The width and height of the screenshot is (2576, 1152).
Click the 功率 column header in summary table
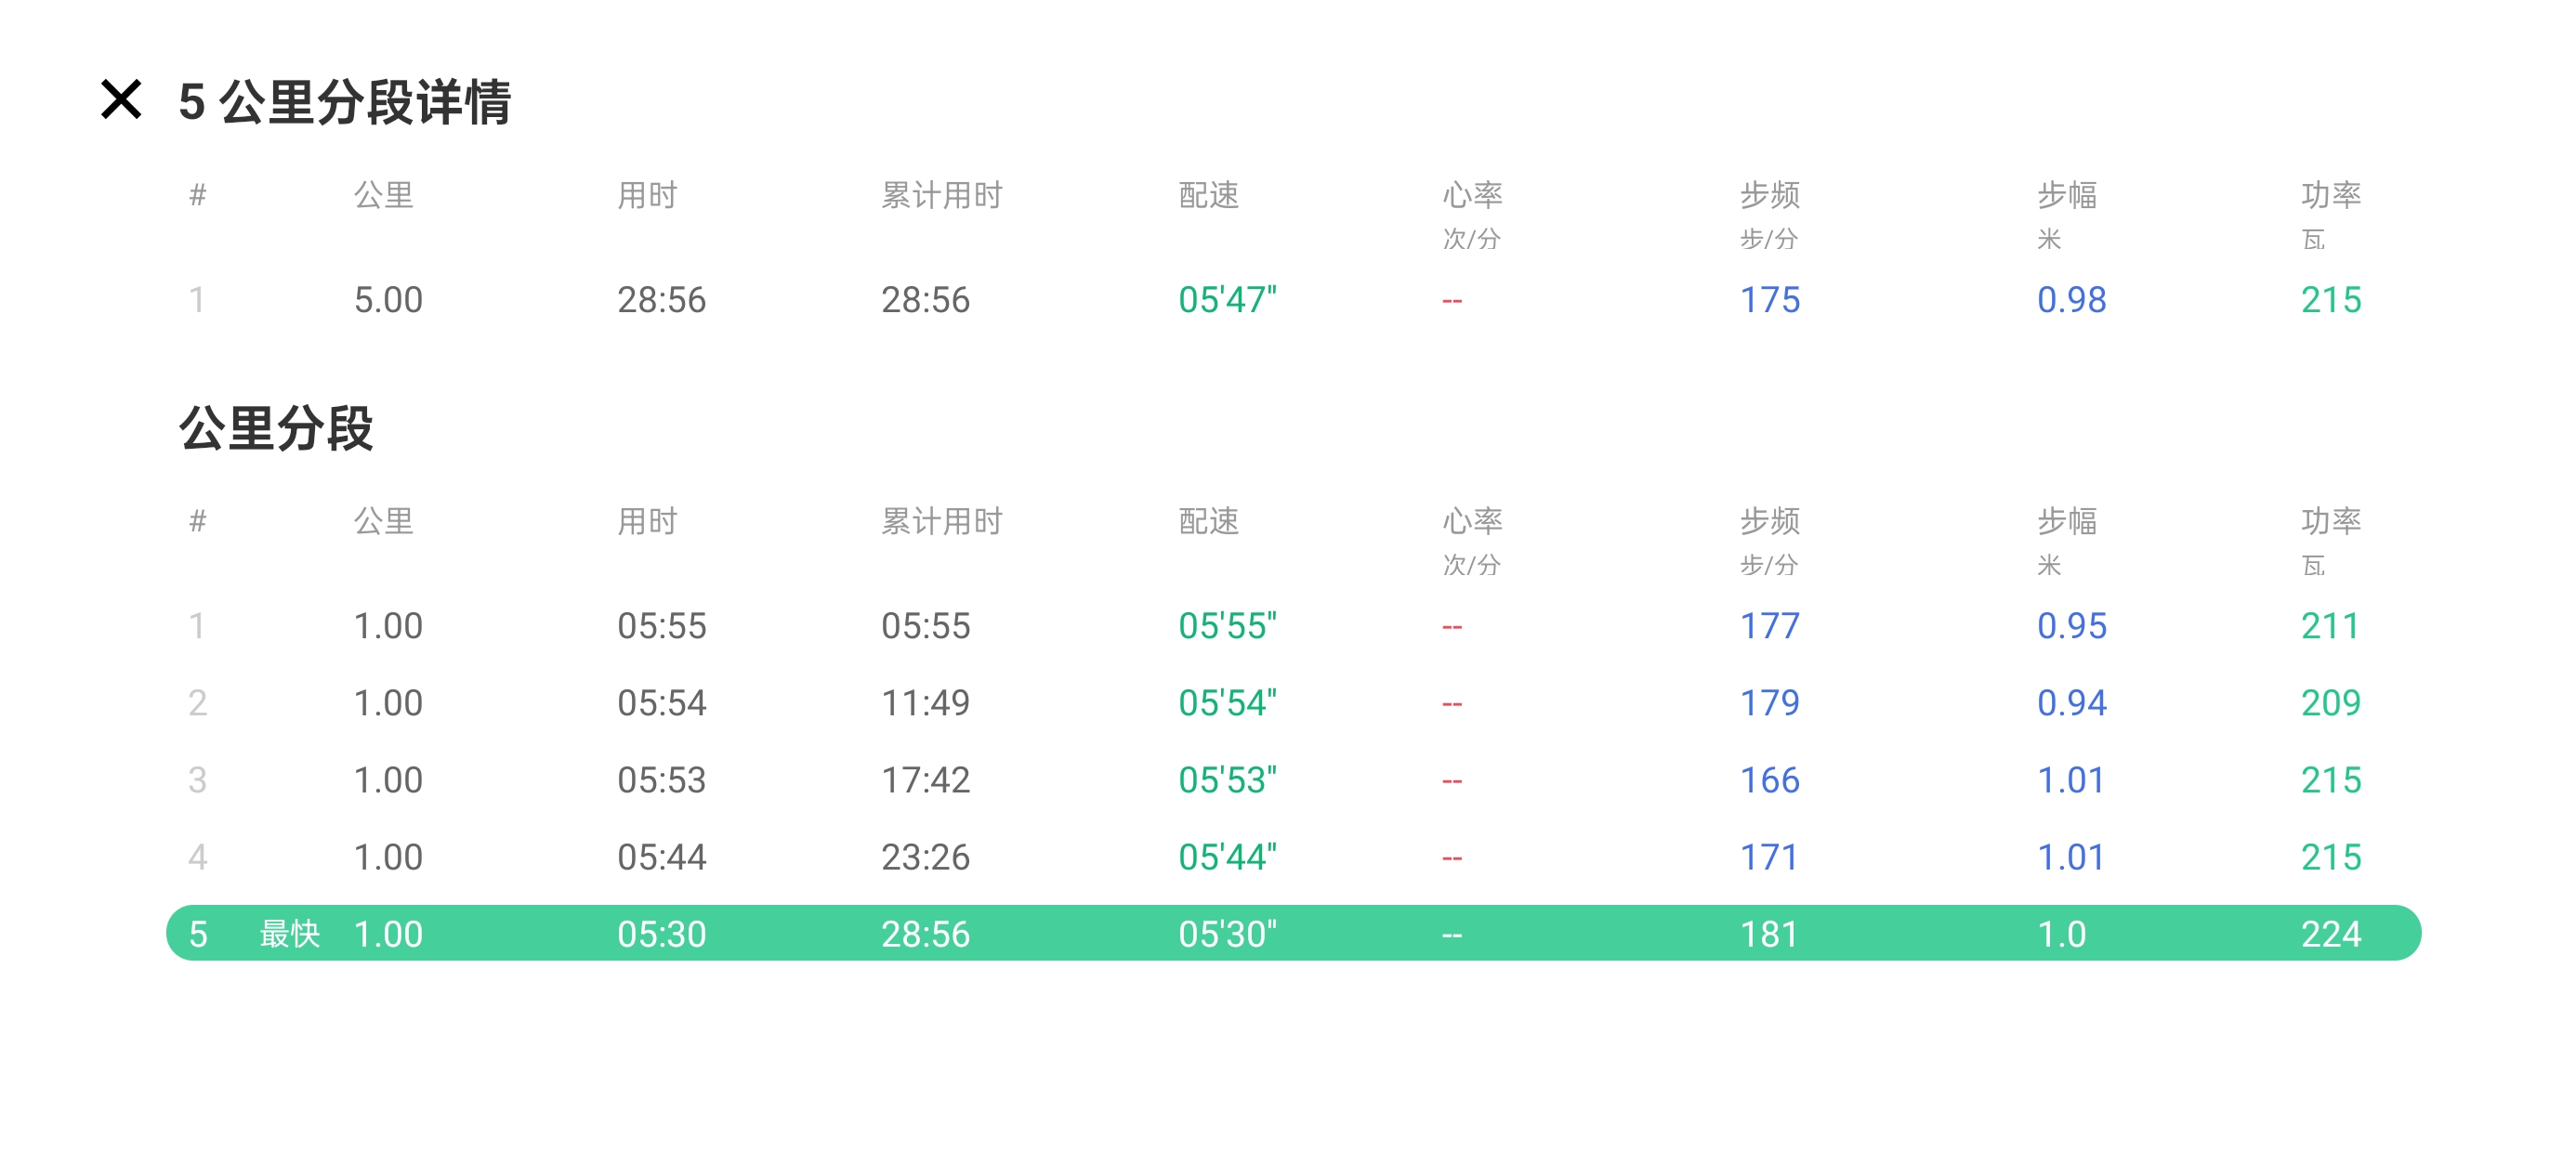click(2330, 195)
